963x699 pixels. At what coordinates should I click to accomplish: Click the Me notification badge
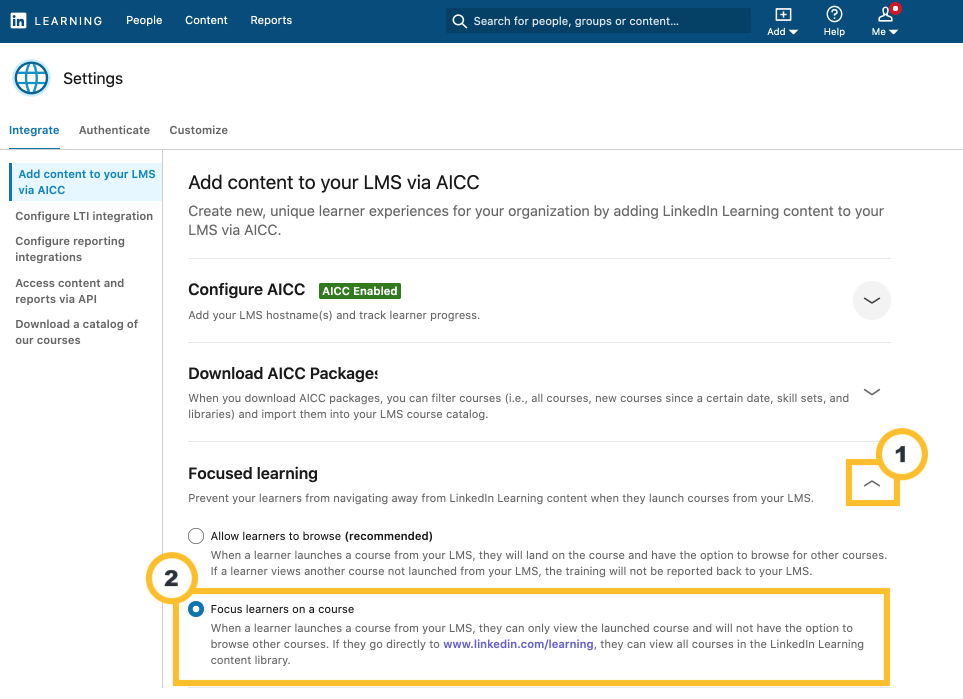tap(892, 10)
